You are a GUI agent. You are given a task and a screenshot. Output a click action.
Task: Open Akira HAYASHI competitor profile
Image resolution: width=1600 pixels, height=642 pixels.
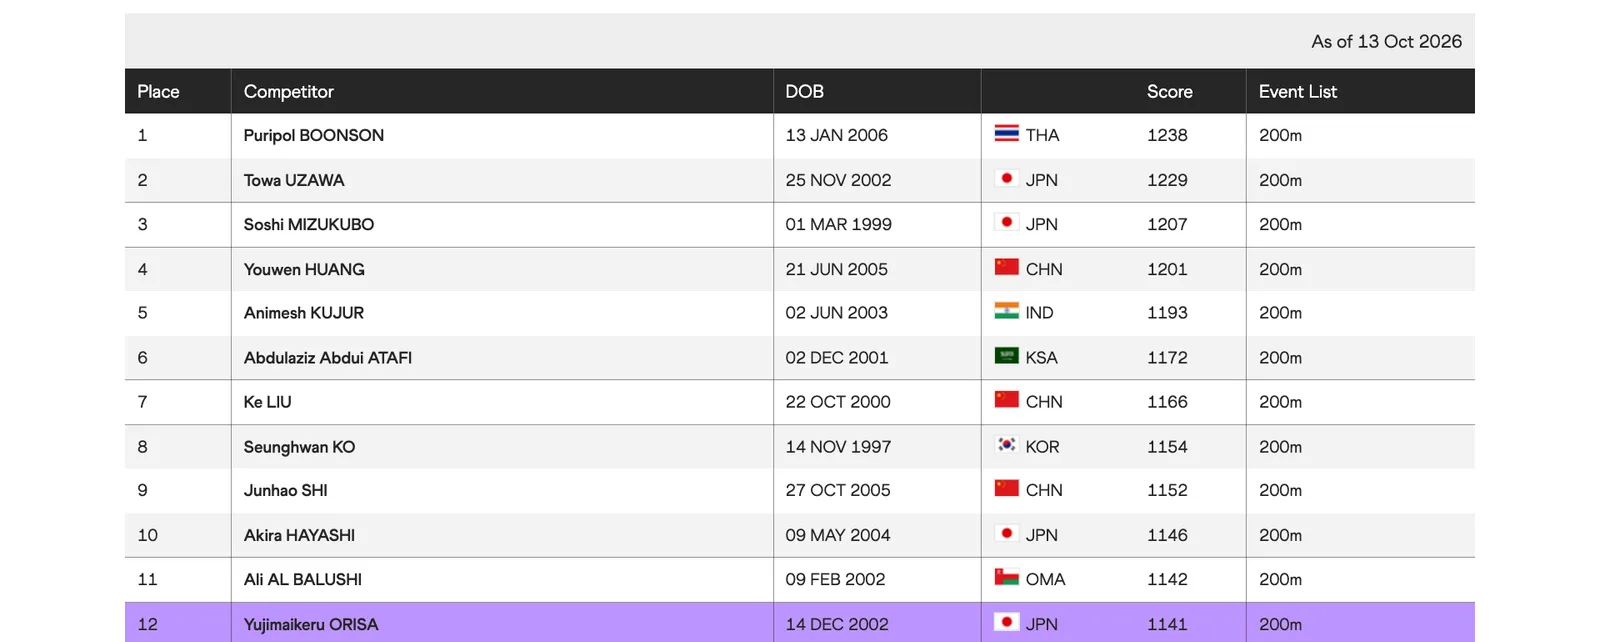(x=300, y=535)
